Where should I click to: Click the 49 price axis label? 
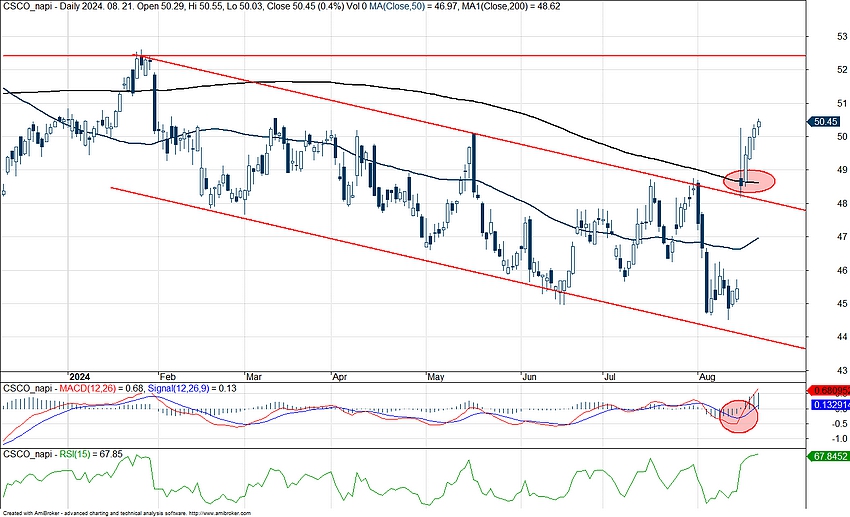tap(842, 170)
